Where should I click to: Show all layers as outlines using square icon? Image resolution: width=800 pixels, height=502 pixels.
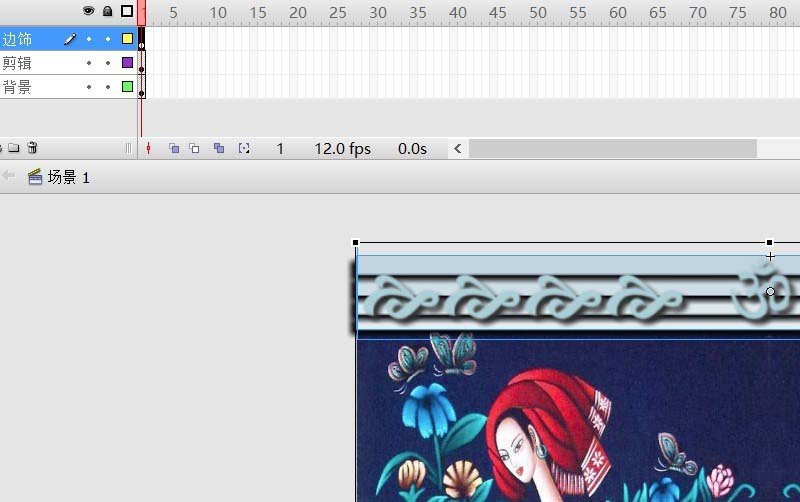tap(127, 11)
